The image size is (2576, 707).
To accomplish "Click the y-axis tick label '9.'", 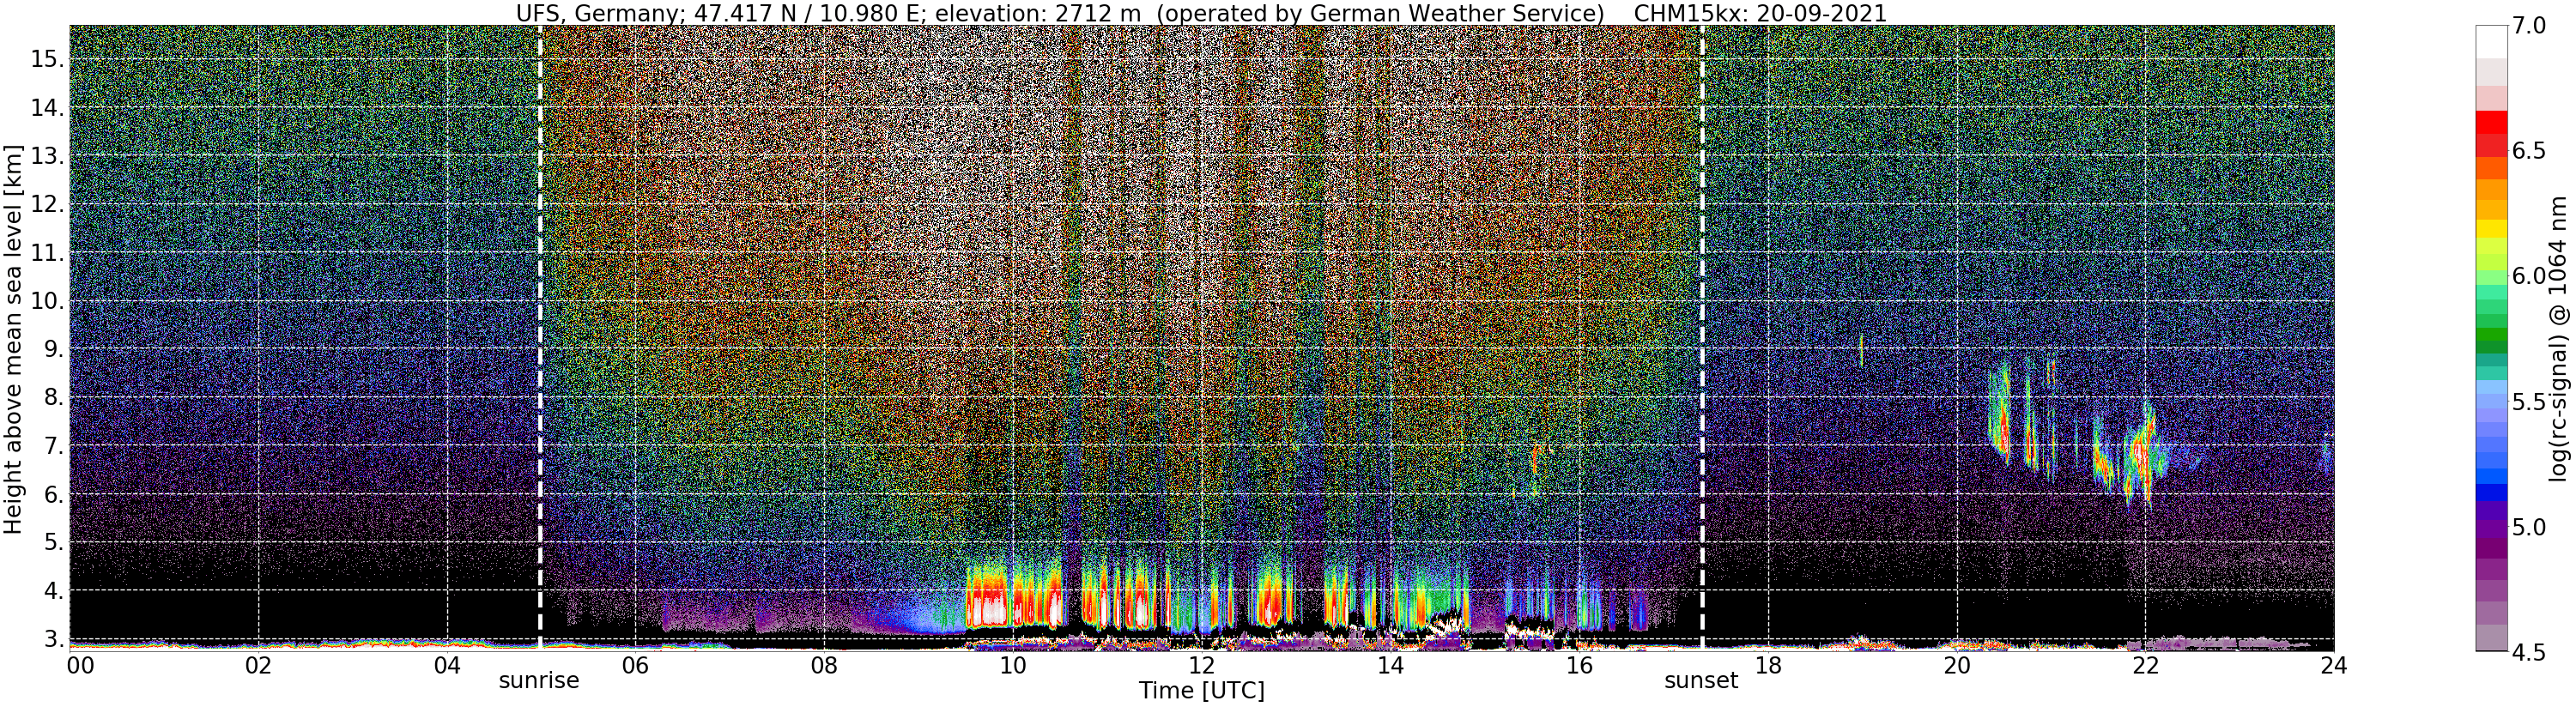I will (x=53, y=350).
